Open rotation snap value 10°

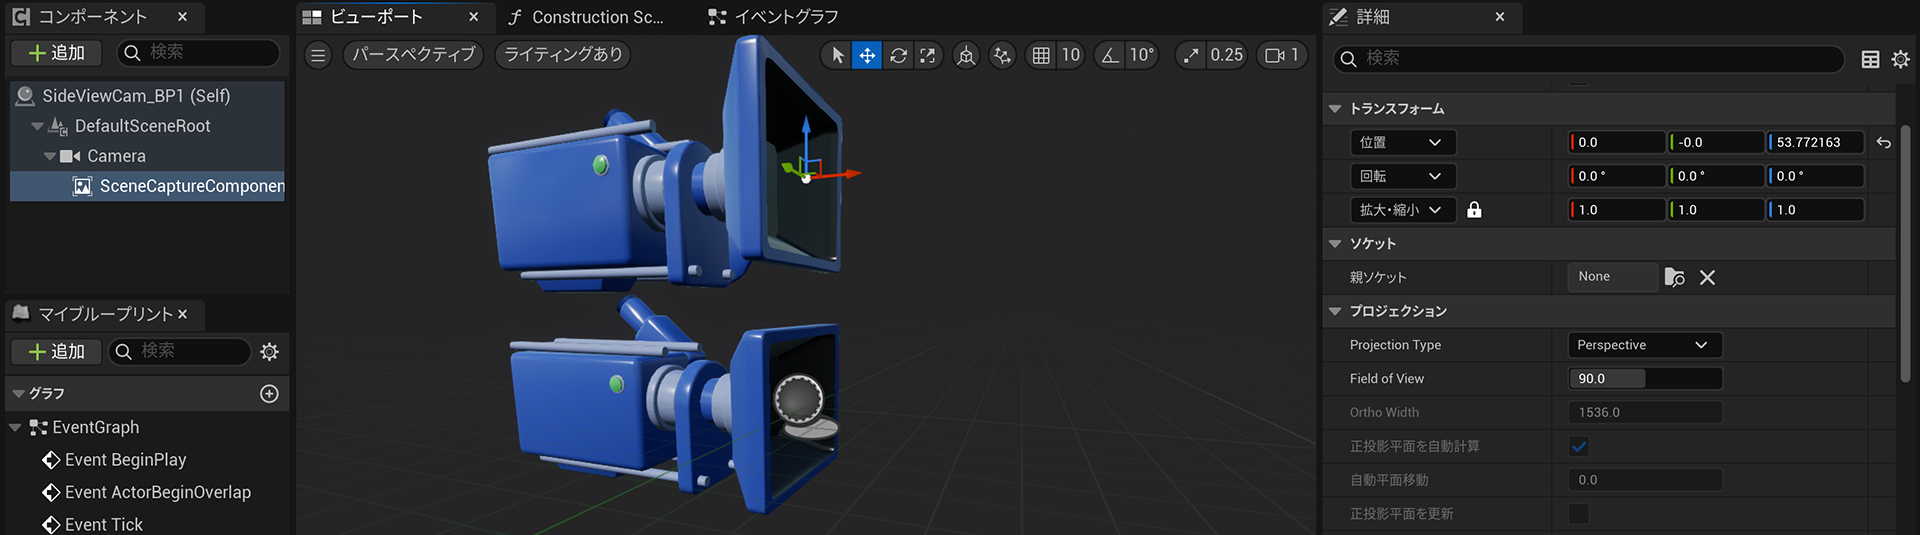[x=1142, y=55]
